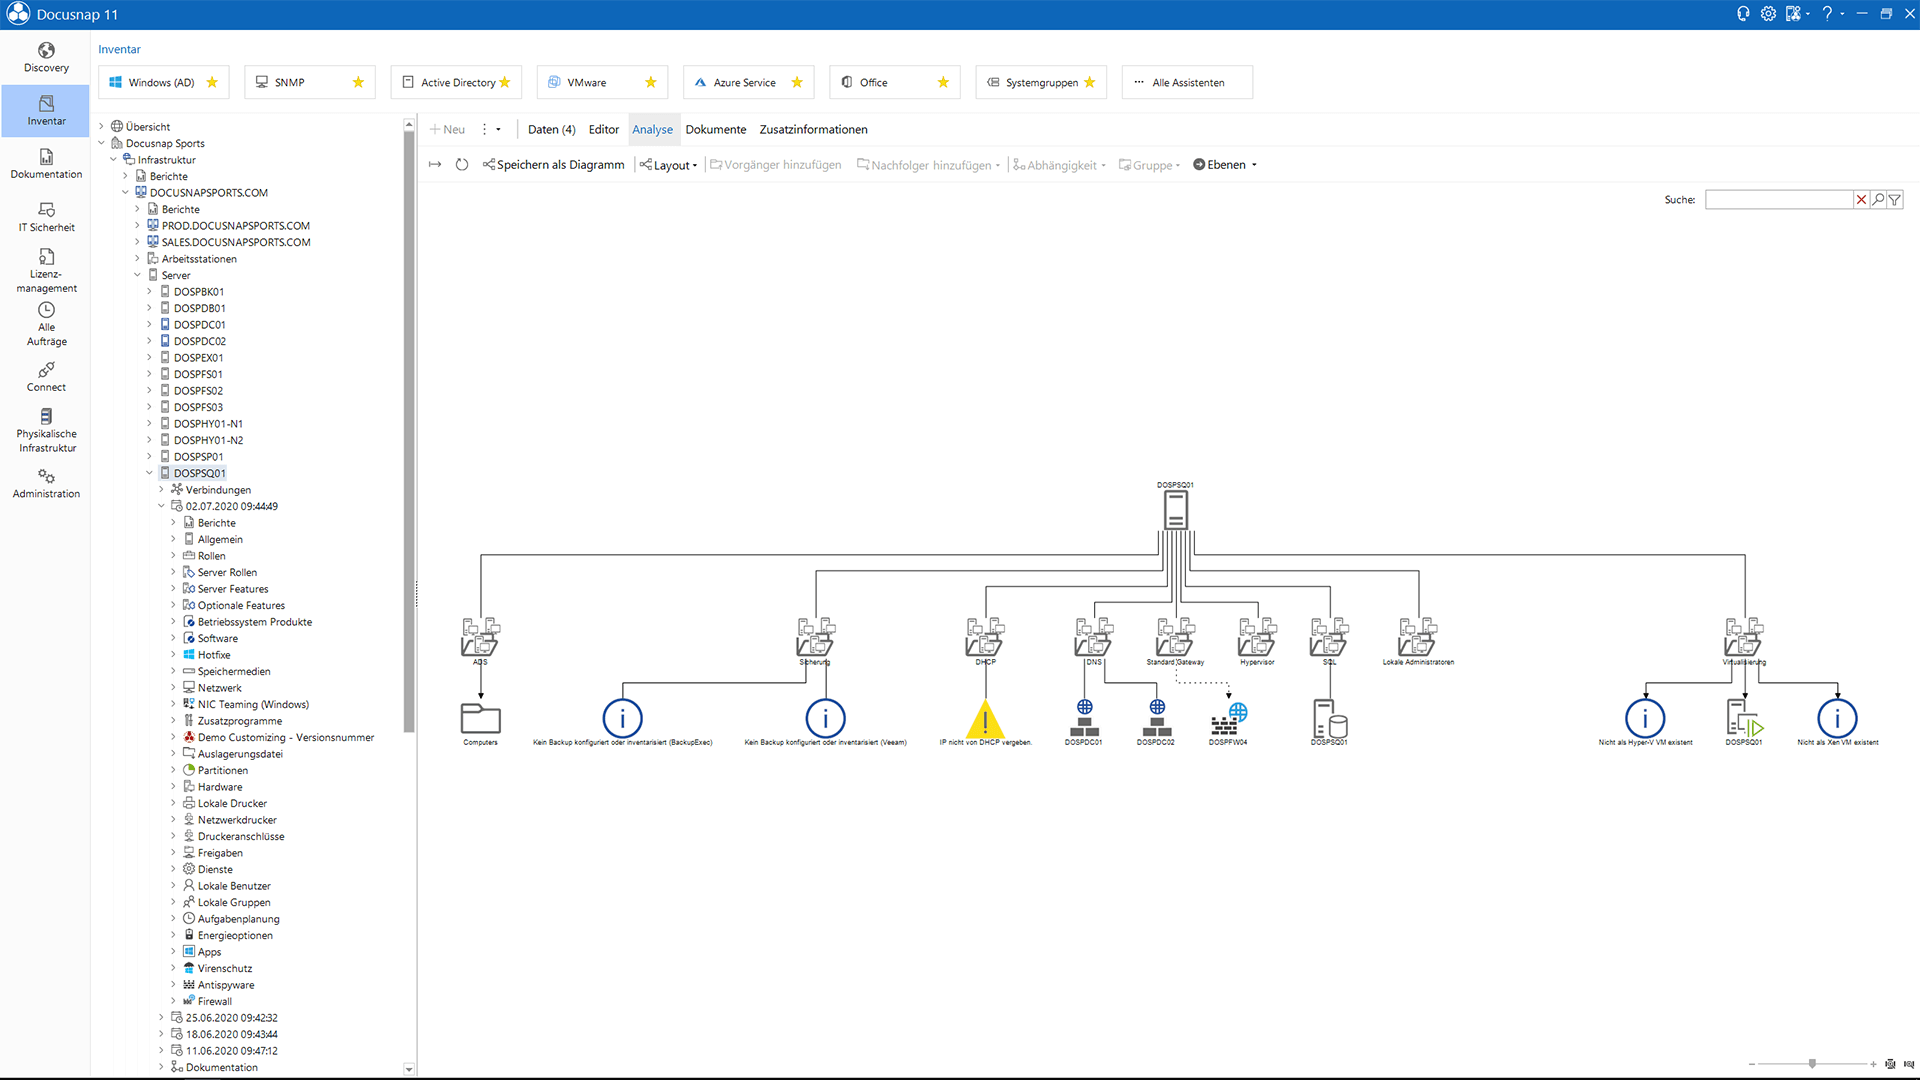The image size is (1920, 1080).
Task: Click Speichern als Diagramm button
Action: click(x=553, y=165)
